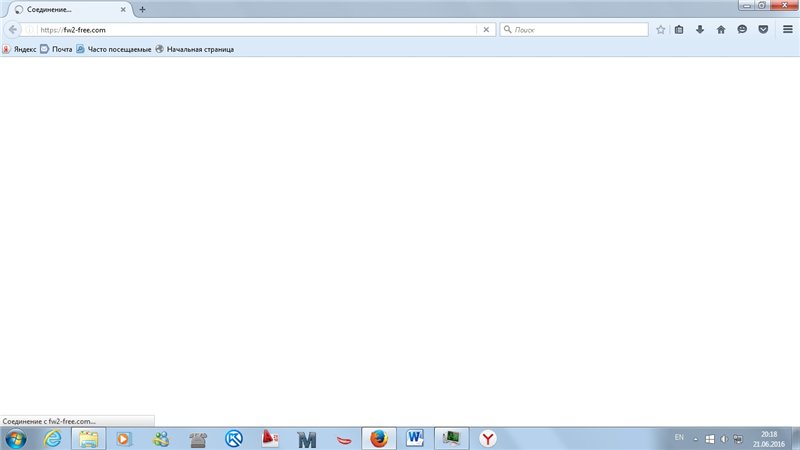Open the red lips taskbar icon
The image size is (800, 450).
pos(344,439)
